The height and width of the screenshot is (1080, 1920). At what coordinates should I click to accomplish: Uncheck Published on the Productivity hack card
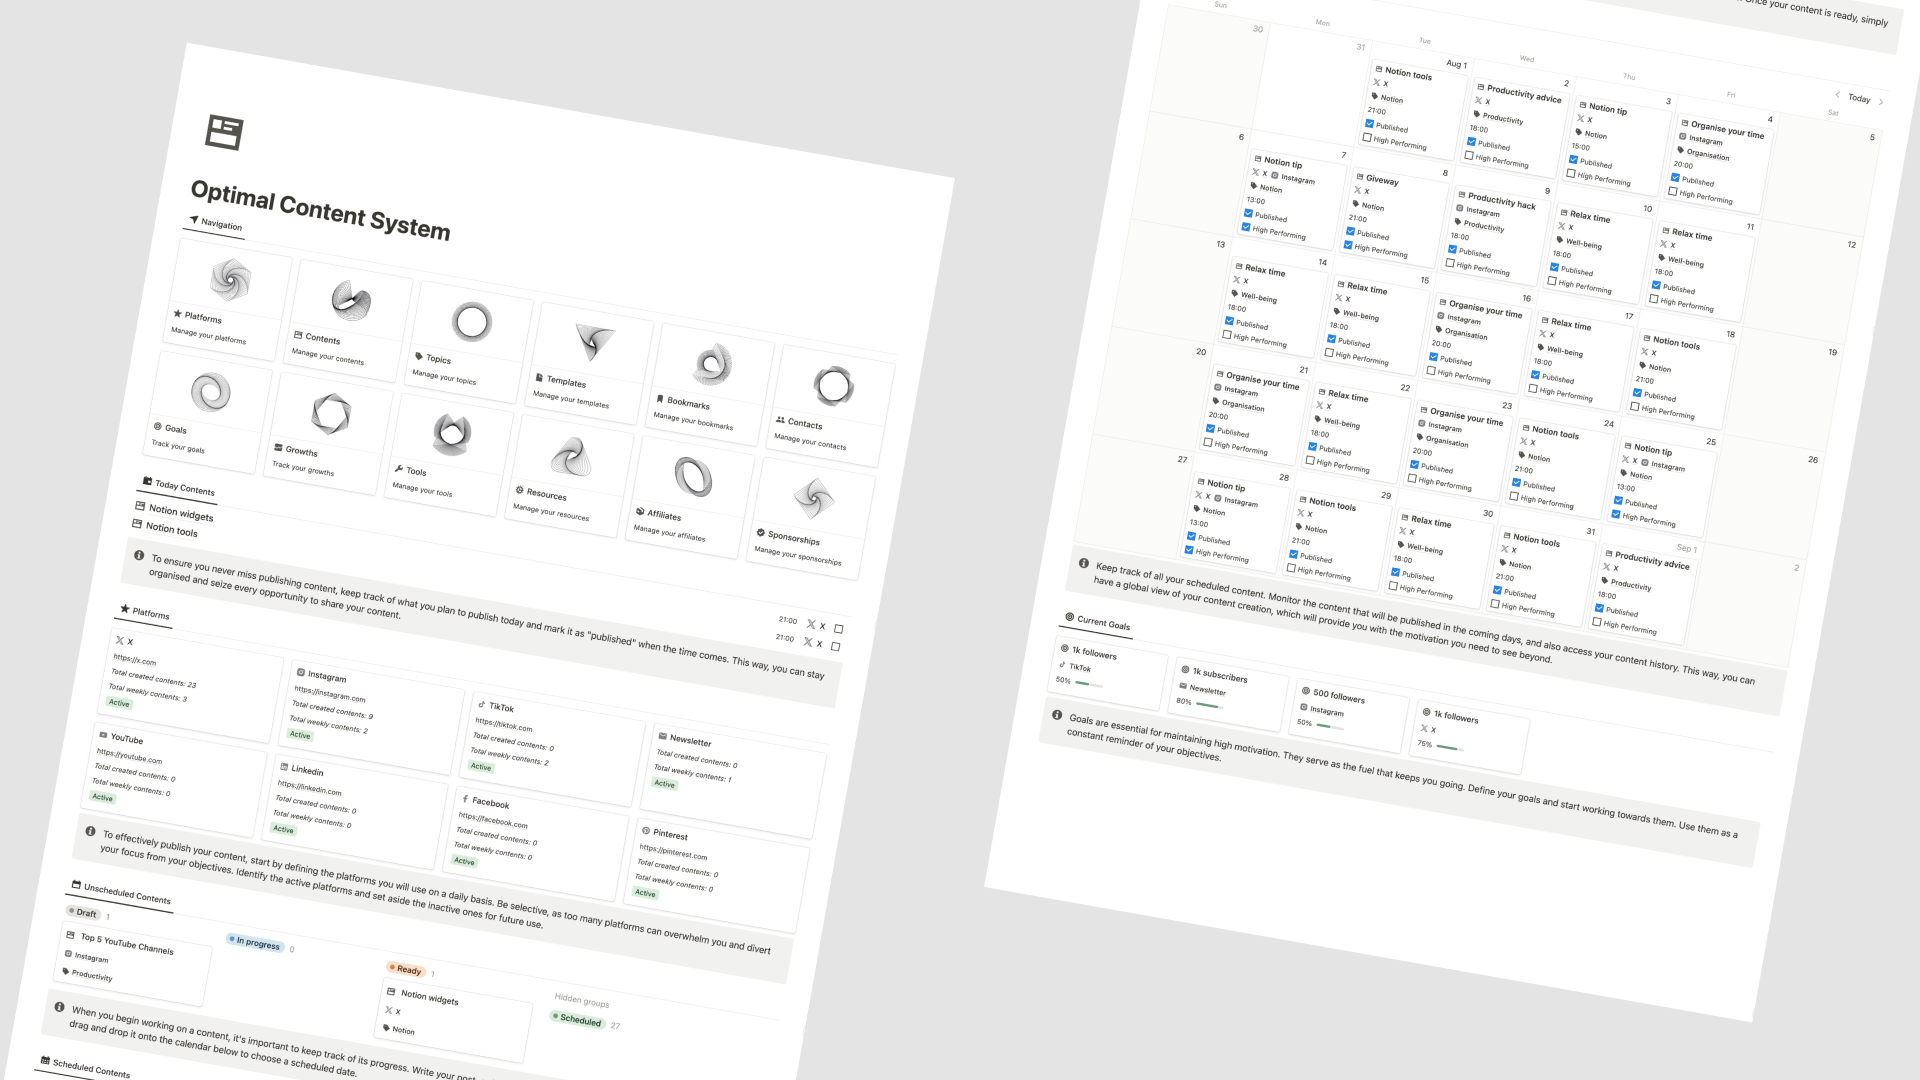tap(1452, 249)
